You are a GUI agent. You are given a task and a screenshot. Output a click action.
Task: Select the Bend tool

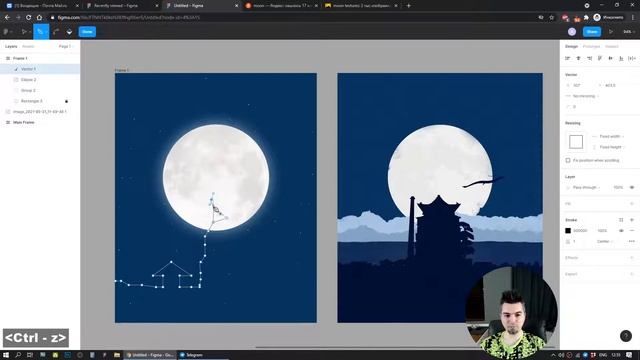[56, 31]
